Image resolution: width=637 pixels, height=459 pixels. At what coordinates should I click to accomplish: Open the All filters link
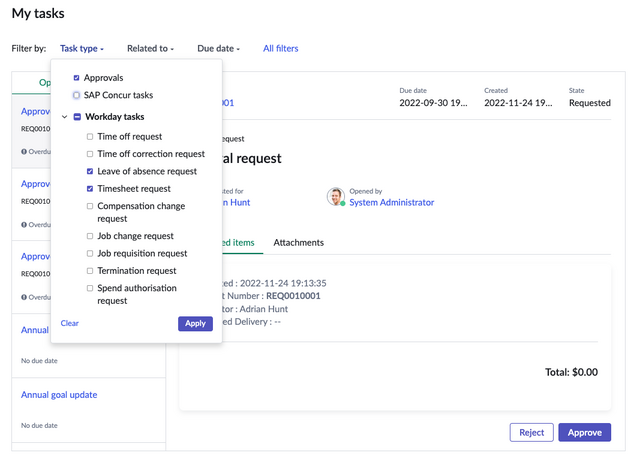pyautogui.click(x=281, y=48)
